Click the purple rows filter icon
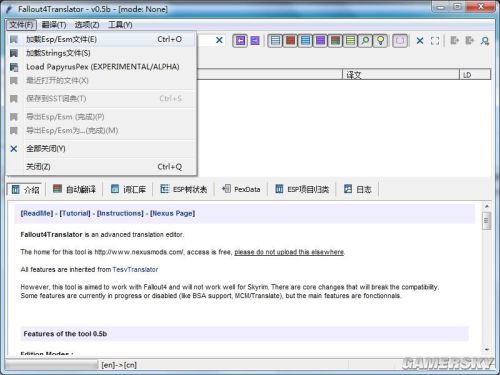 tap(320, 41)
